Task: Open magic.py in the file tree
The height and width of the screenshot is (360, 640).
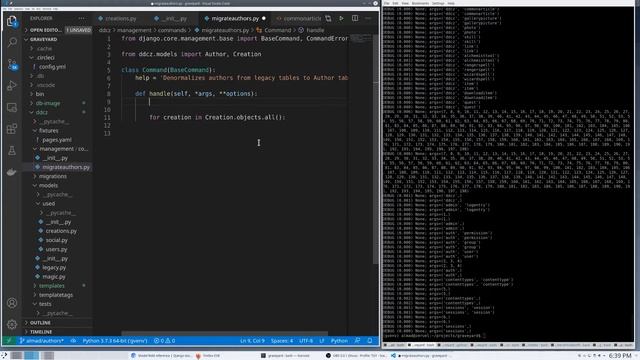Action: 53,277
